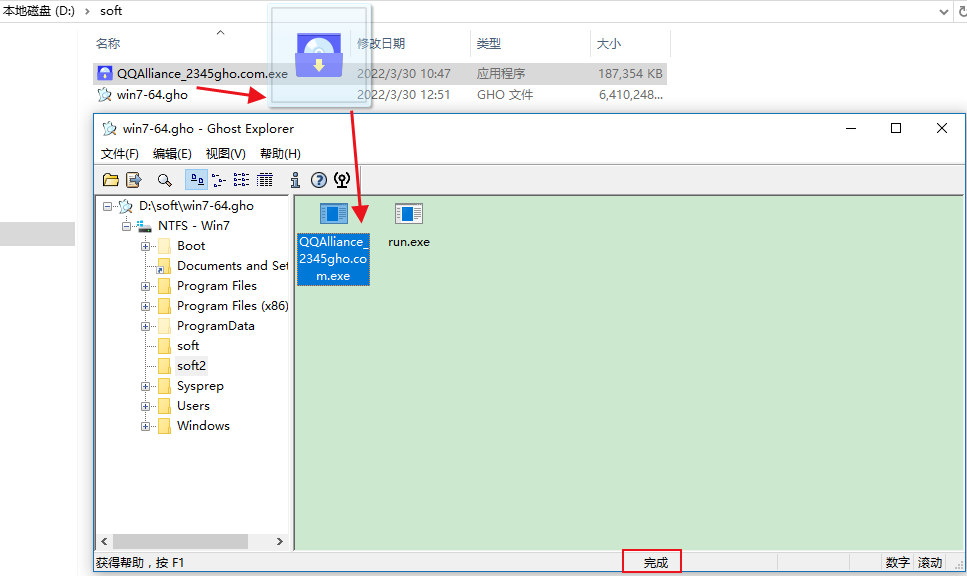Expand the Program Files folder

pyautogui.click(x=146, y=286)
